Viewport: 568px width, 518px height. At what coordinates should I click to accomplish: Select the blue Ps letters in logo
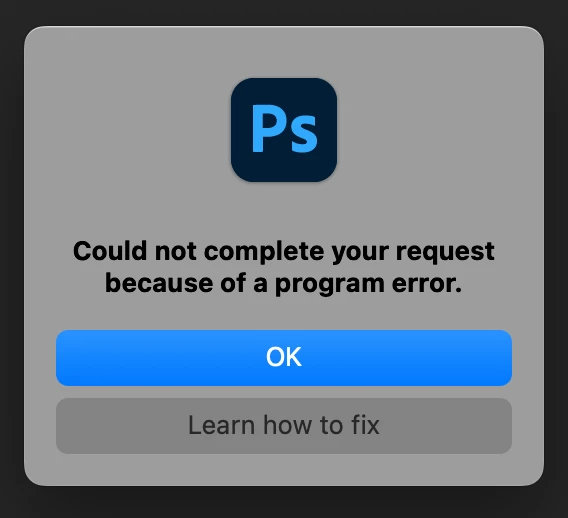pos(285,129)
